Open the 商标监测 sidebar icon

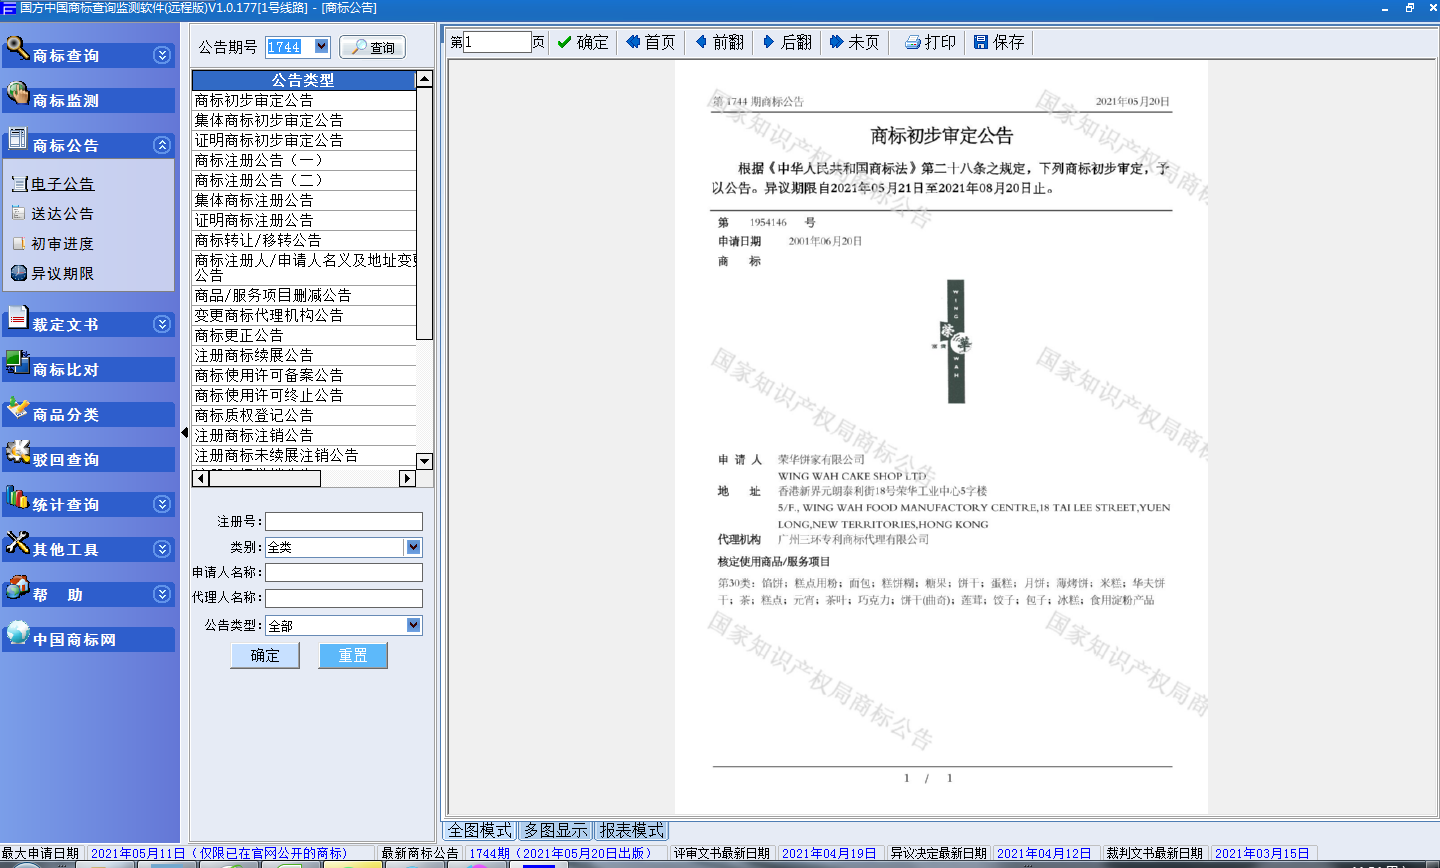(17, 94)
